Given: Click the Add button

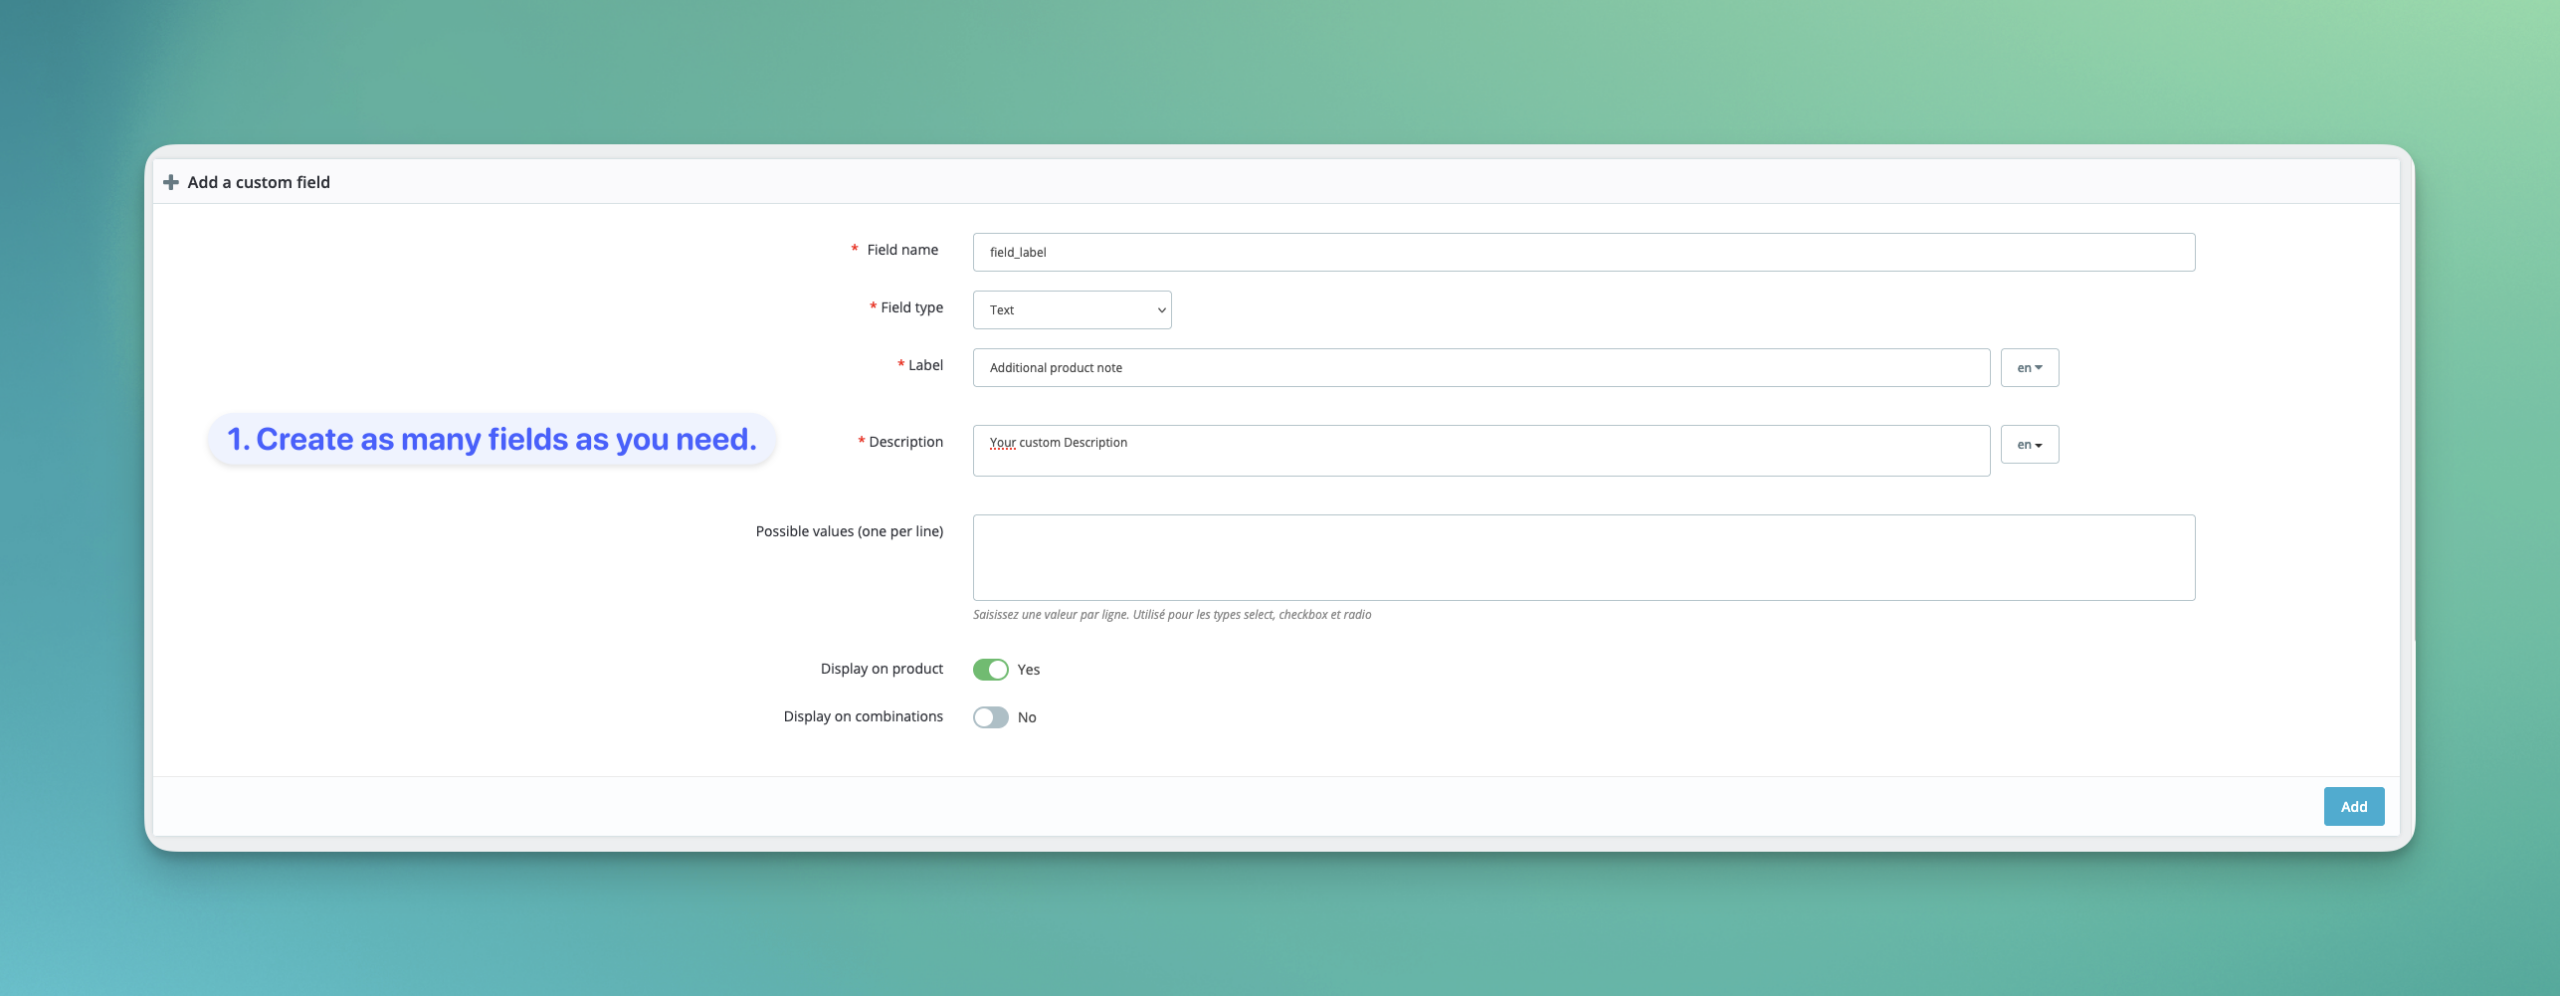Looking at the screenshot, I should [2353, 807].
